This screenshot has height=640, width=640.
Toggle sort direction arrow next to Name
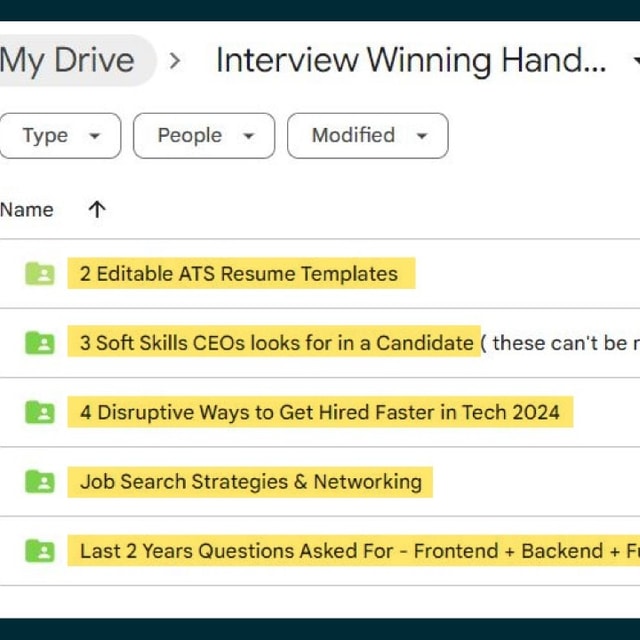96,210
